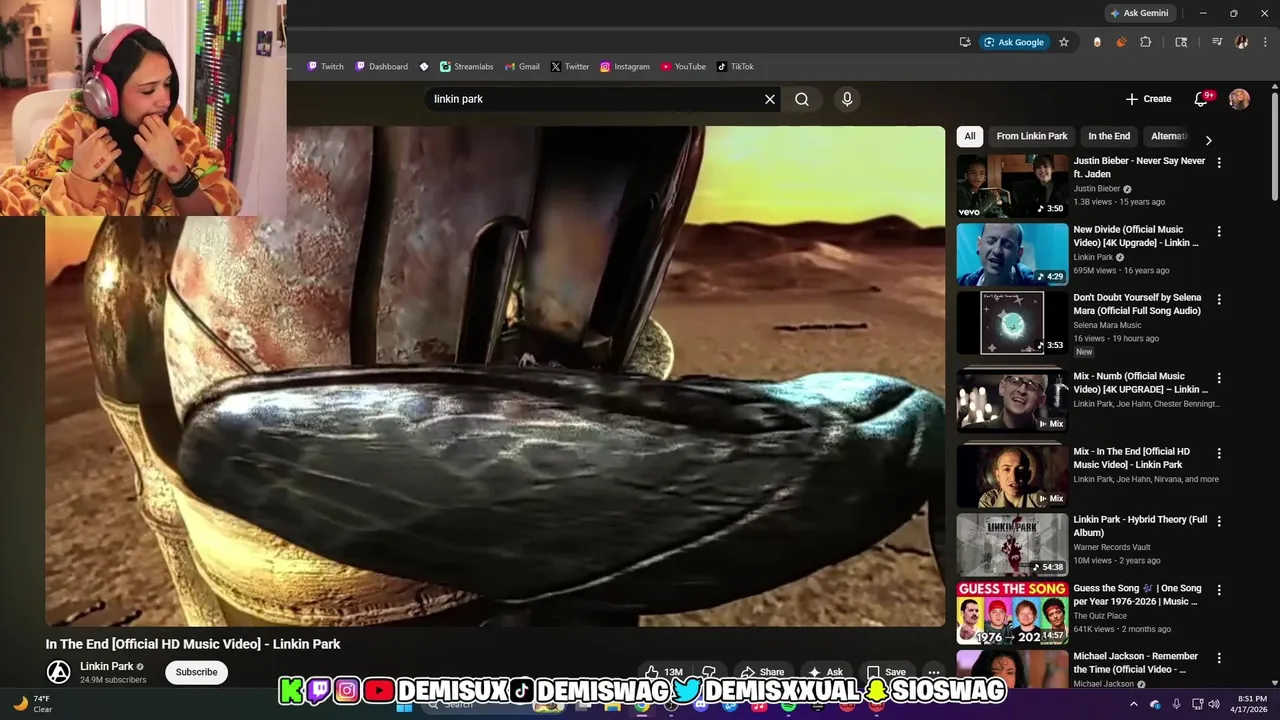
Task: Open the YouTube bookmark
Action: coord(683,67)
